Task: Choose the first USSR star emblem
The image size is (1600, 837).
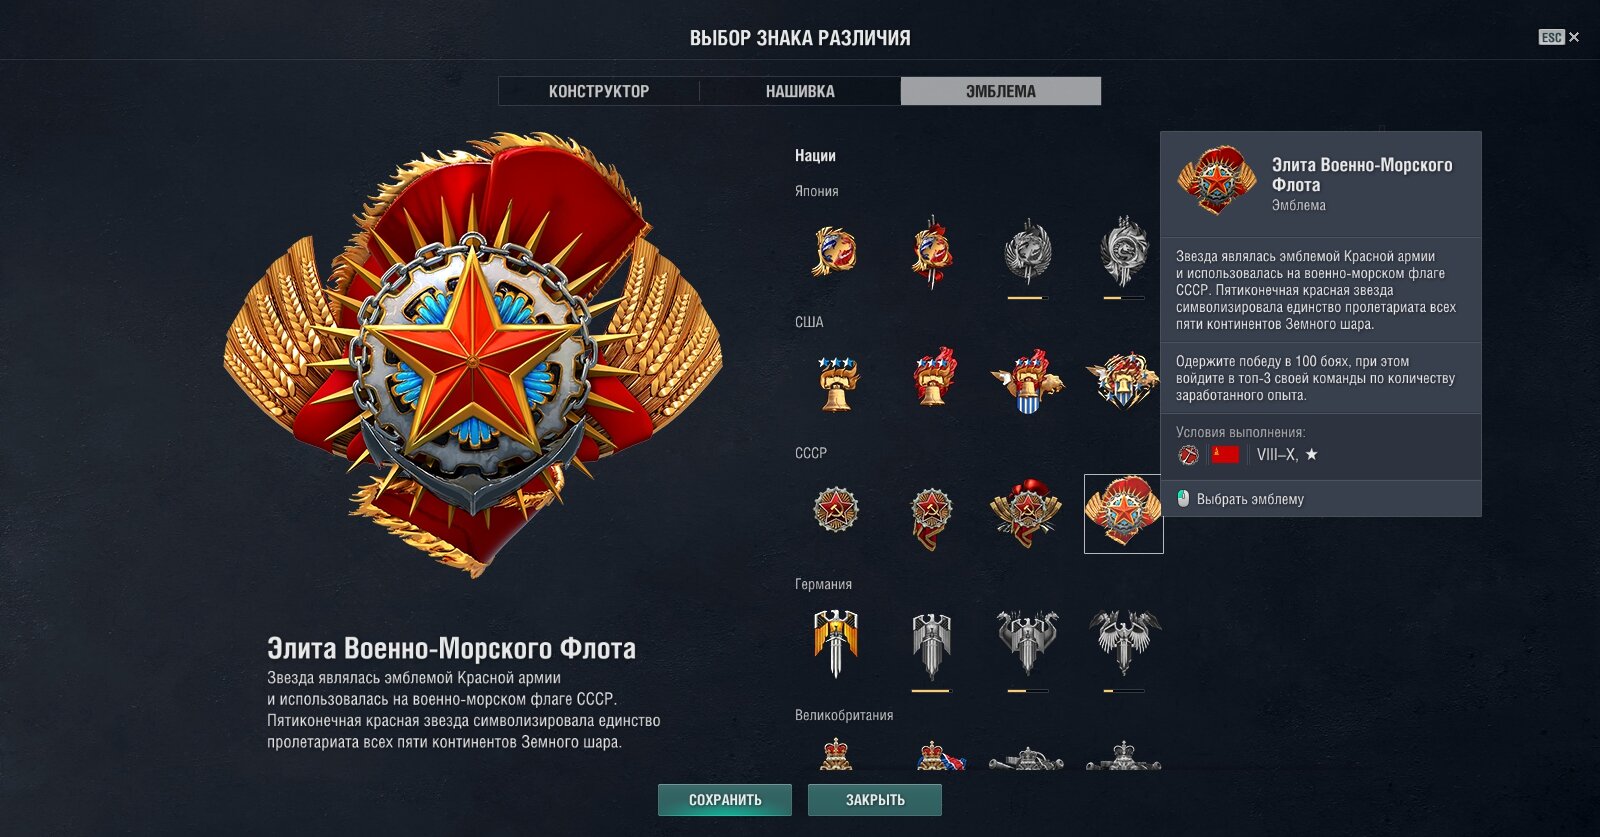Action: (x=835, y=511)
